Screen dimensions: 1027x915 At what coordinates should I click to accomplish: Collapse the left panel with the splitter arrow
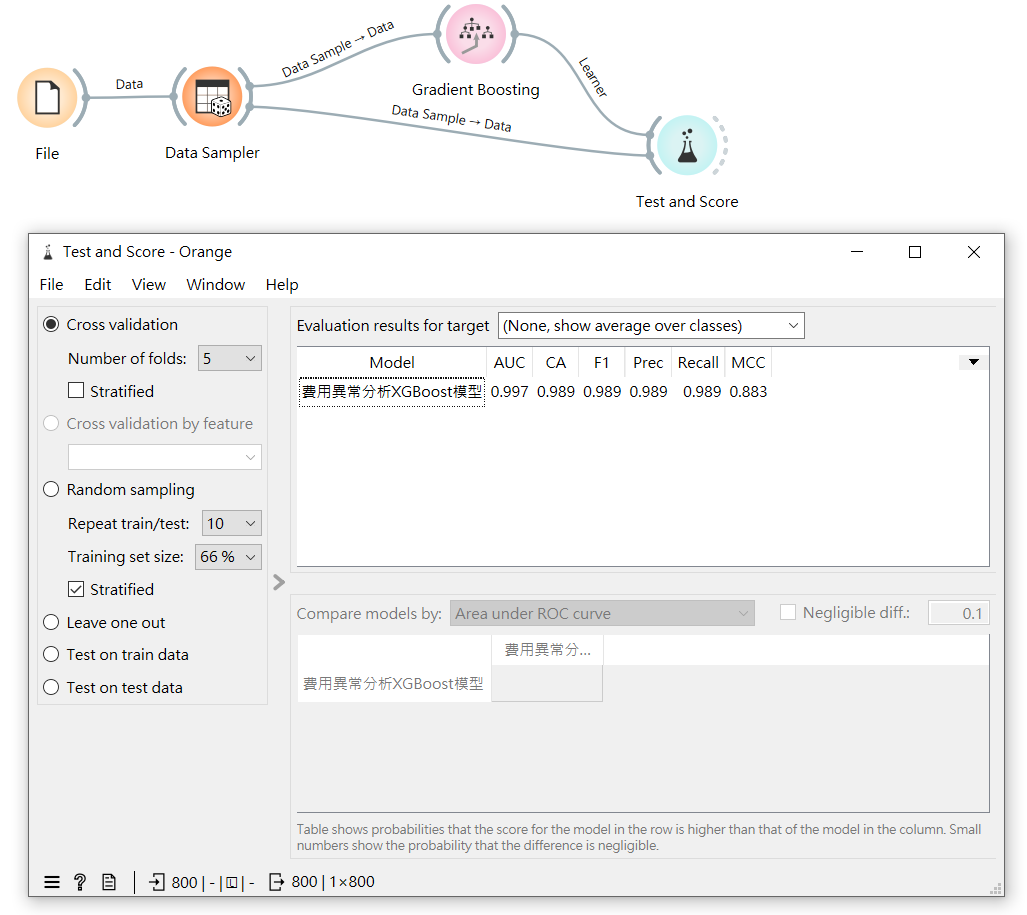(279, 582)
